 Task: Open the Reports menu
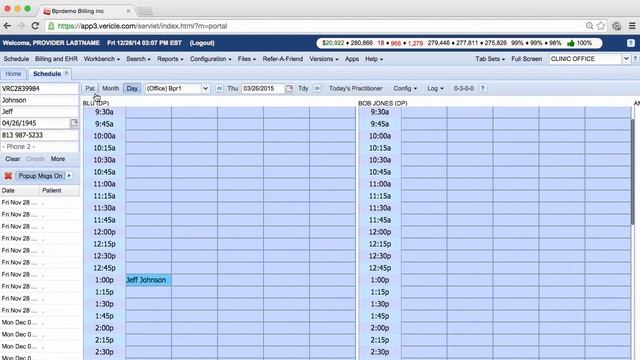[170, 59]
